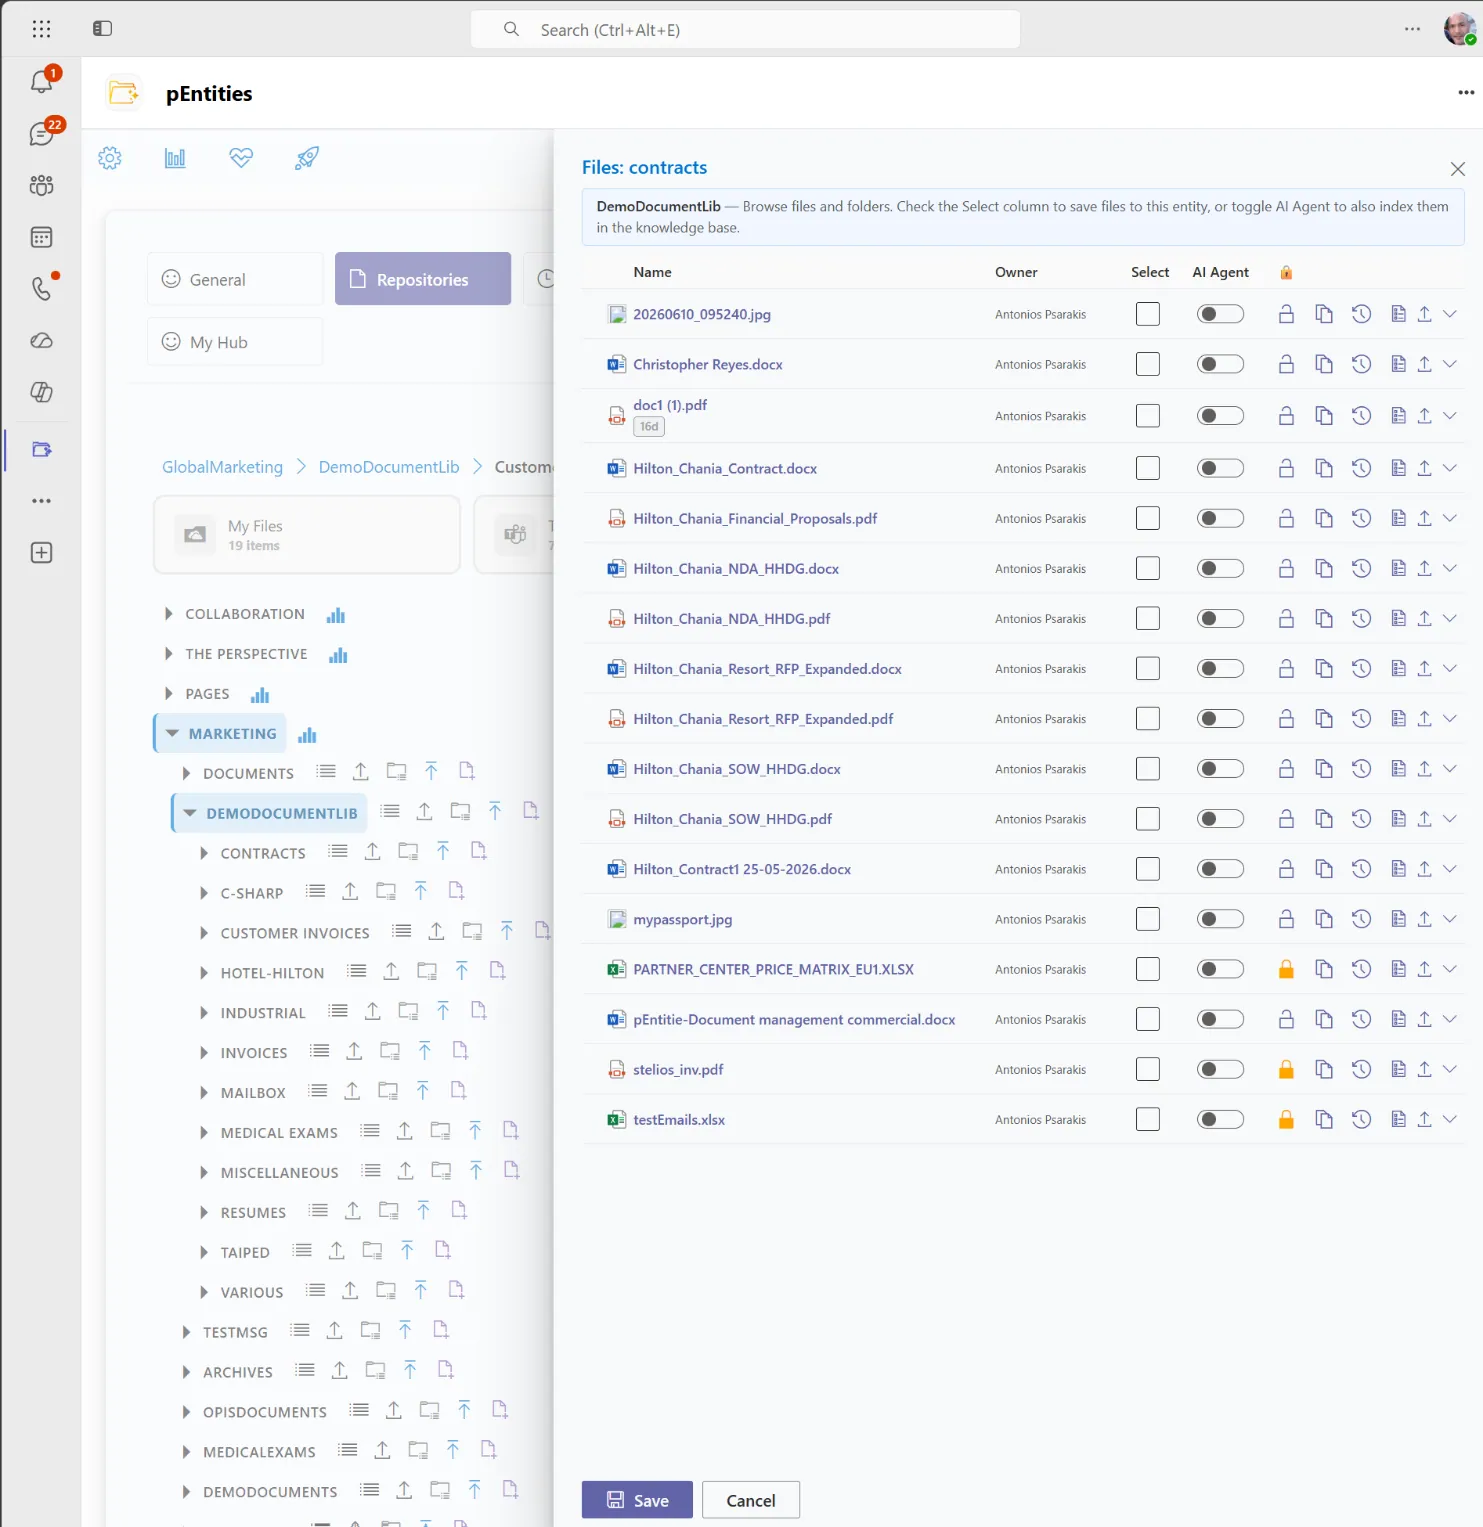Click the document details icon for stelios_inv.pdf
The image size is (1483, 1527).
(x=1398, y=1069)
